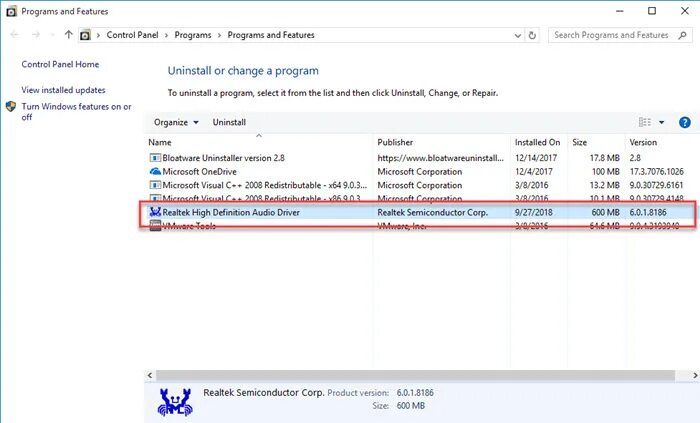
Task: Click the Back navigation arrow
Action: 14,35
